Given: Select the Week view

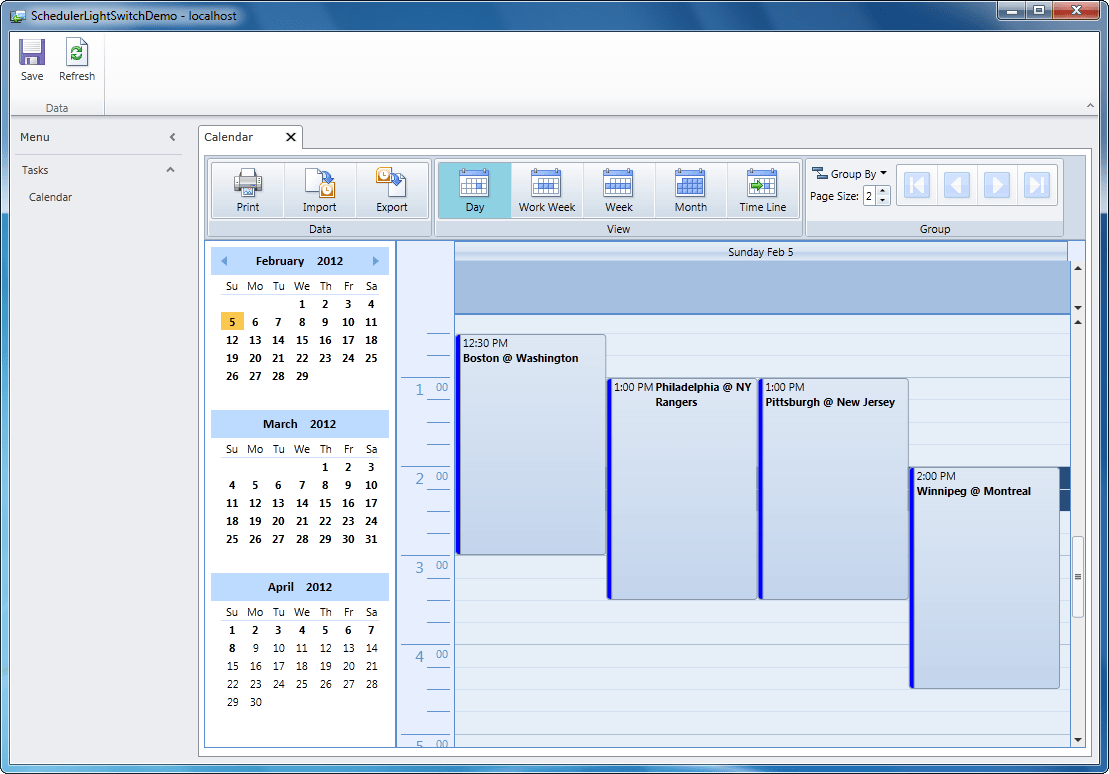Looking at the screenshot, I should (x=618, y=190).
